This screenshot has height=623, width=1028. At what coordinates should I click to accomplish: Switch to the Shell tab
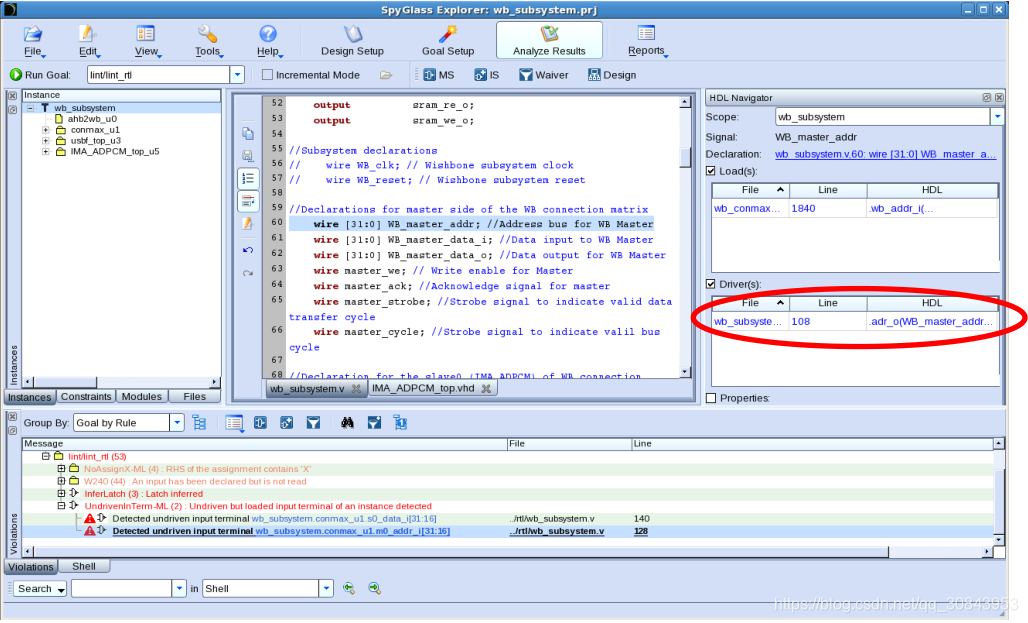point(83,566)
